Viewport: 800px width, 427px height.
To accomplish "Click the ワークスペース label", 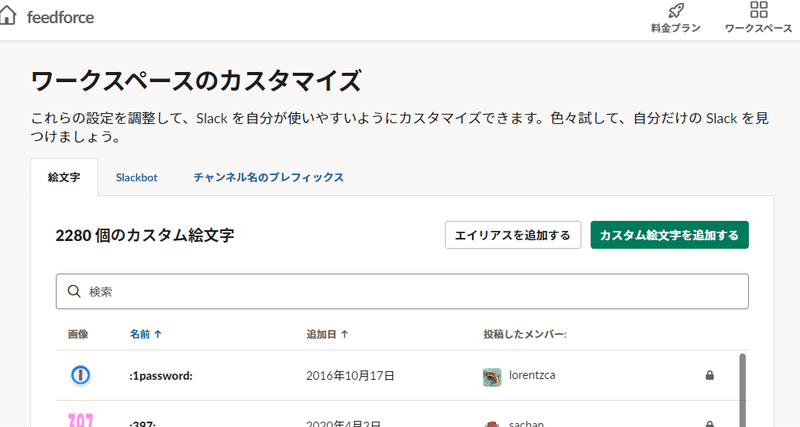I will tap(758, 29).
